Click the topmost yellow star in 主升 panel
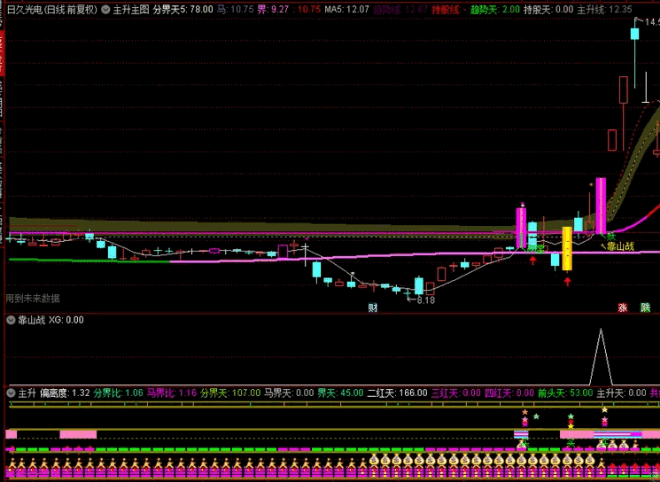Image resolution: width=660 pixels, height=482 pixels. pyautogui.click(x=605, y=410)
